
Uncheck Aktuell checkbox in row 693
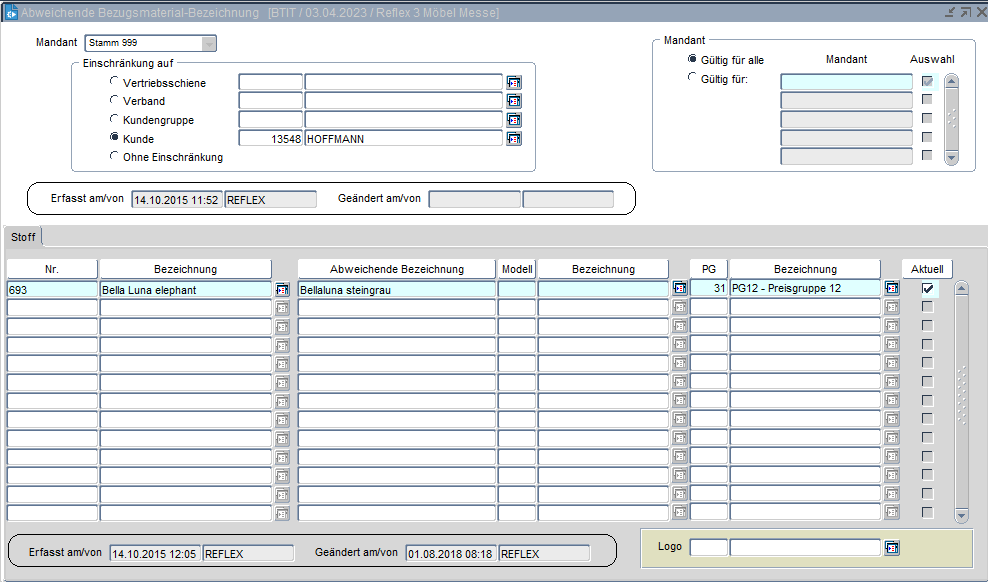pyautogui.click(x=928, y=289)
